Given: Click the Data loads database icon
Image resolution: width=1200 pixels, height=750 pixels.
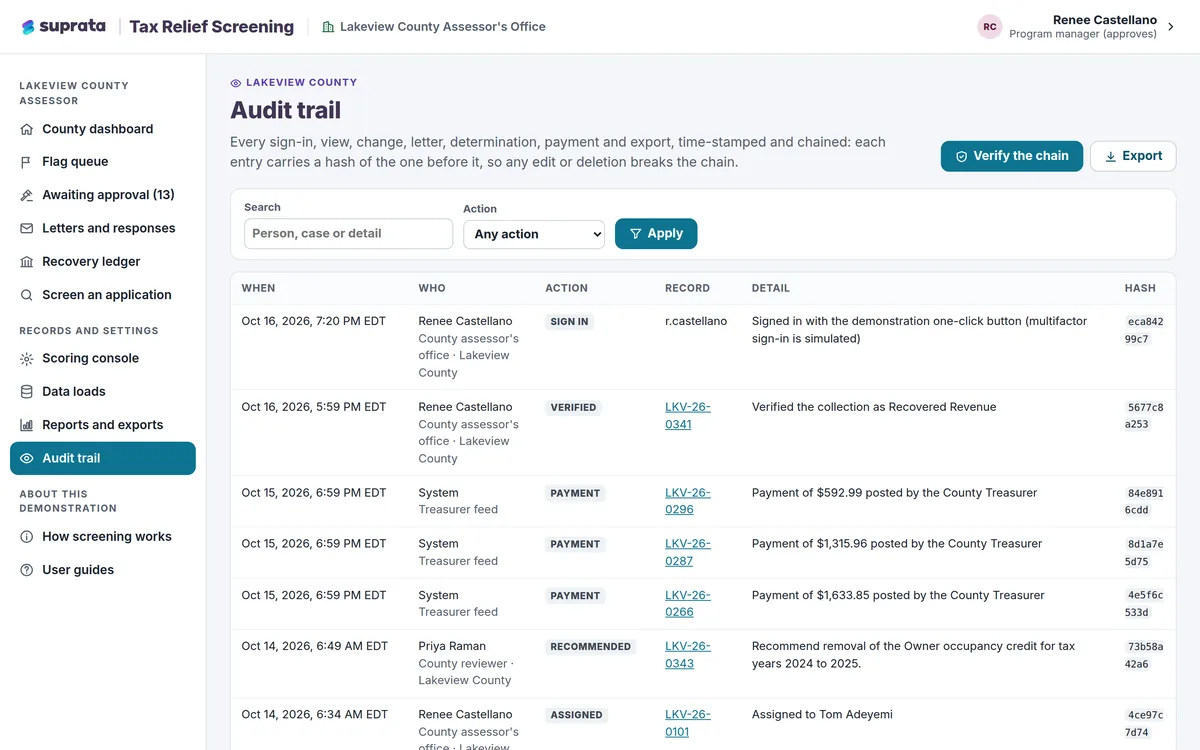Looking at the screenshot, I should (27, 392).
